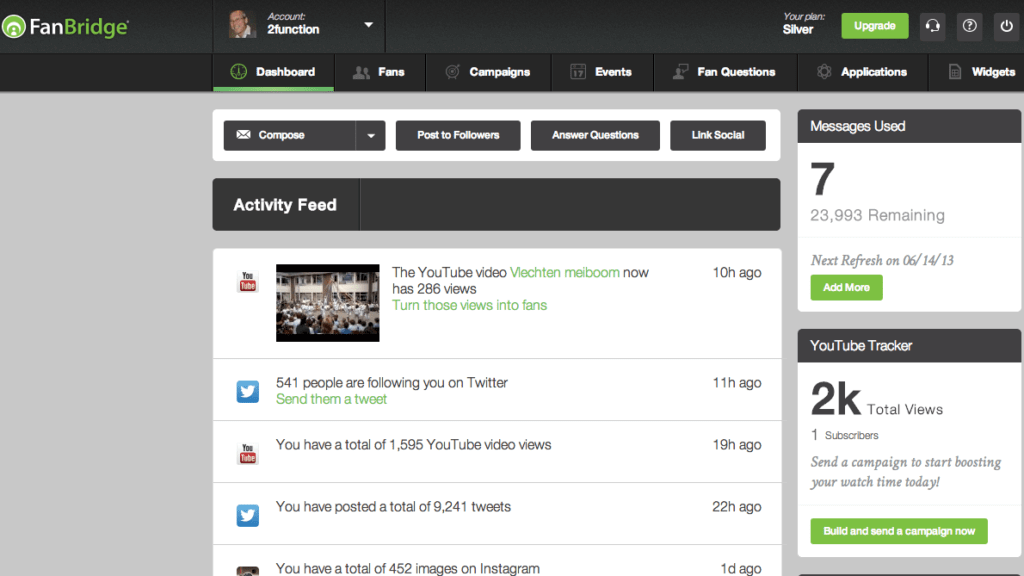Click the YouTube Tracker panel header

point(909,345)
